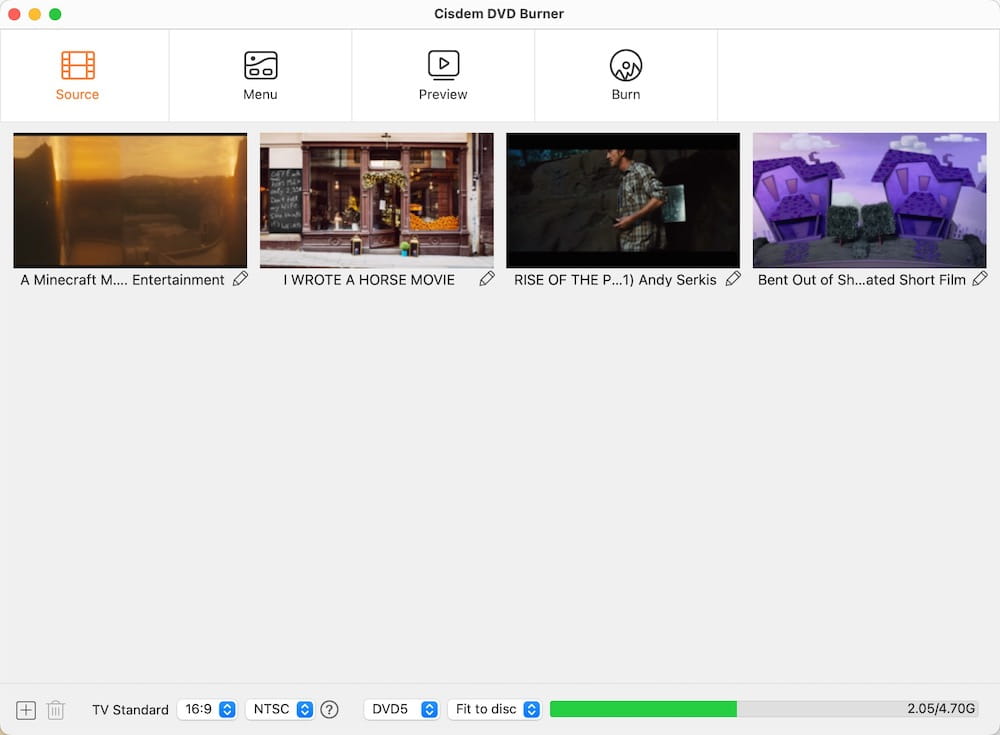1000x735 pixels.
Task: Click the green disc capacity bar
Action: pos(643,709)
